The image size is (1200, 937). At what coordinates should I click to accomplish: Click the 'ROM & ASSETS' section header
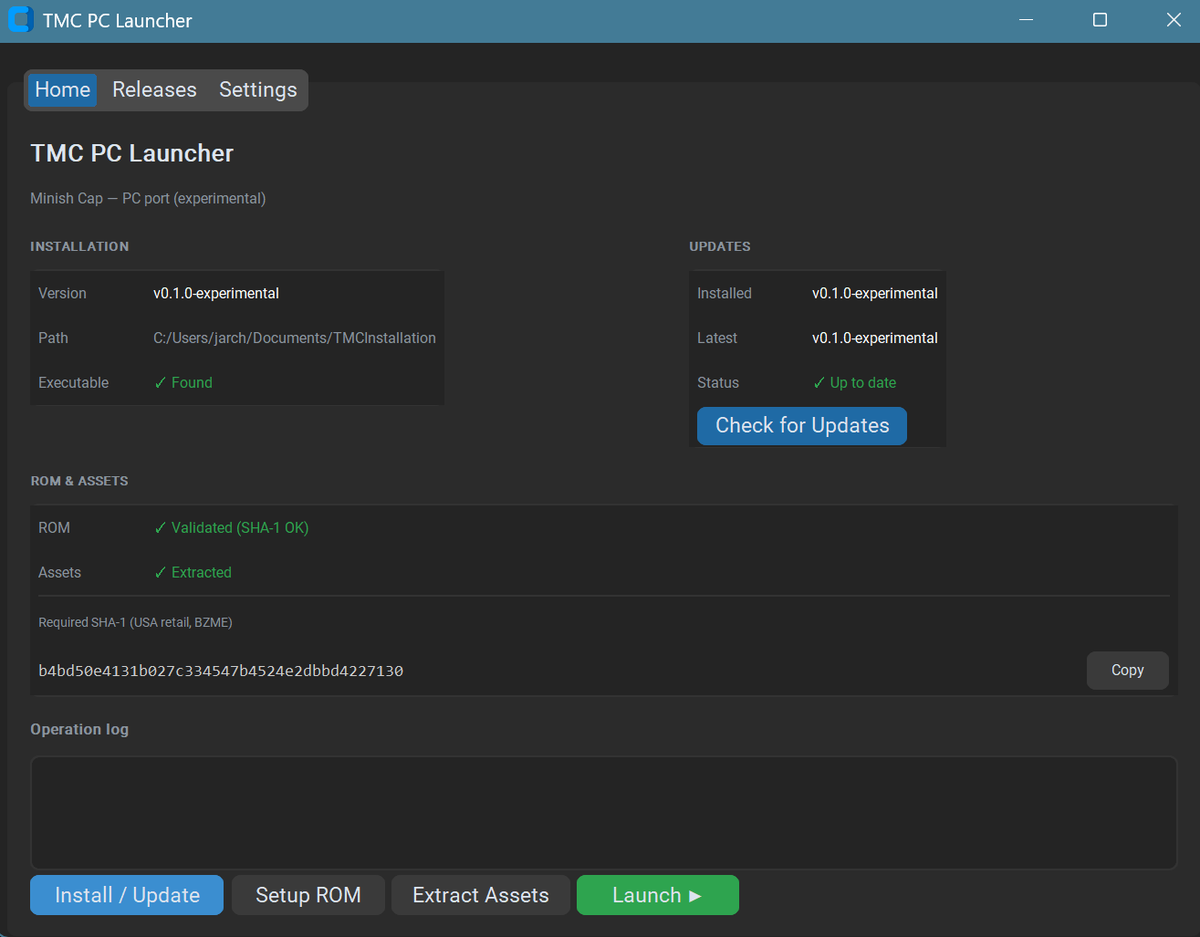pos(79,481)
